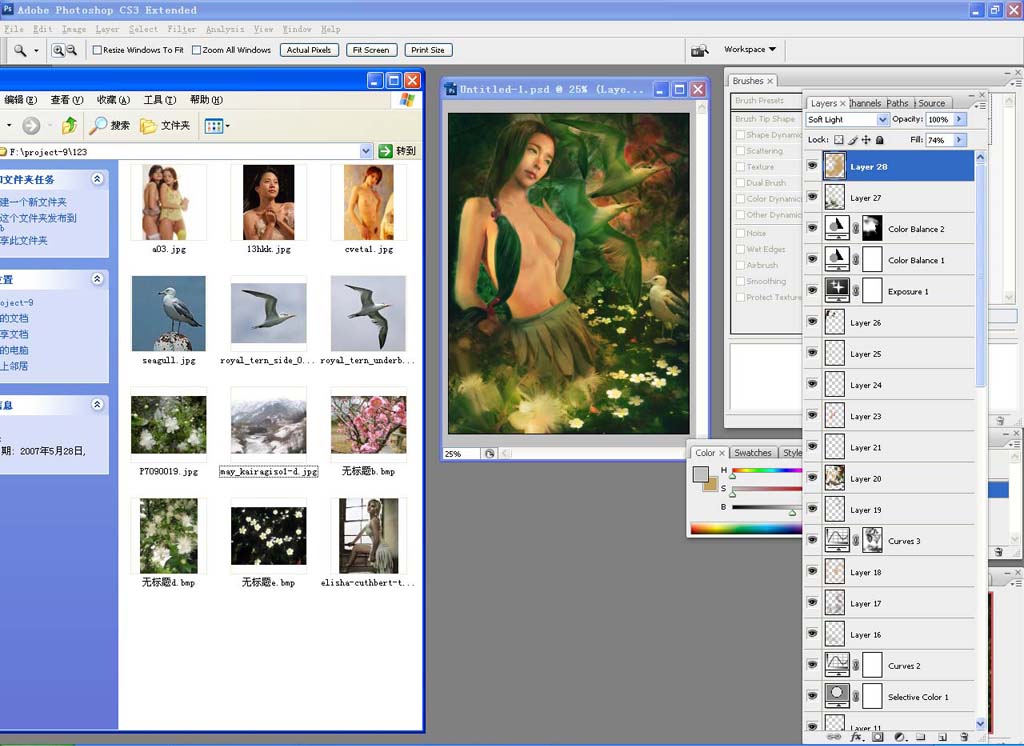Select the Zoom Out tool icon
The image size is (1024, 746).
tap(71, 50)
